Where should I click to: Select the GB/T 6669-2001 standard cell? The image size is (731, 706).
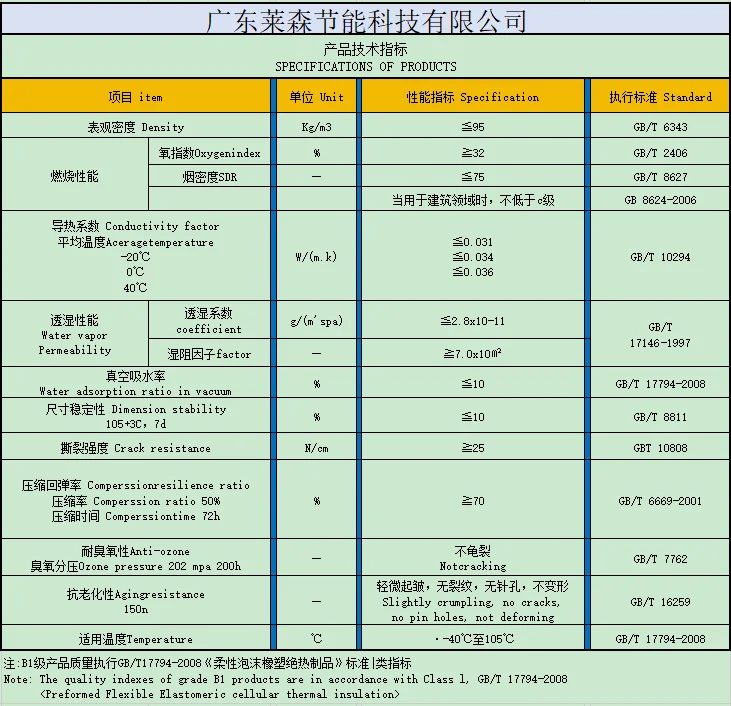660,501
